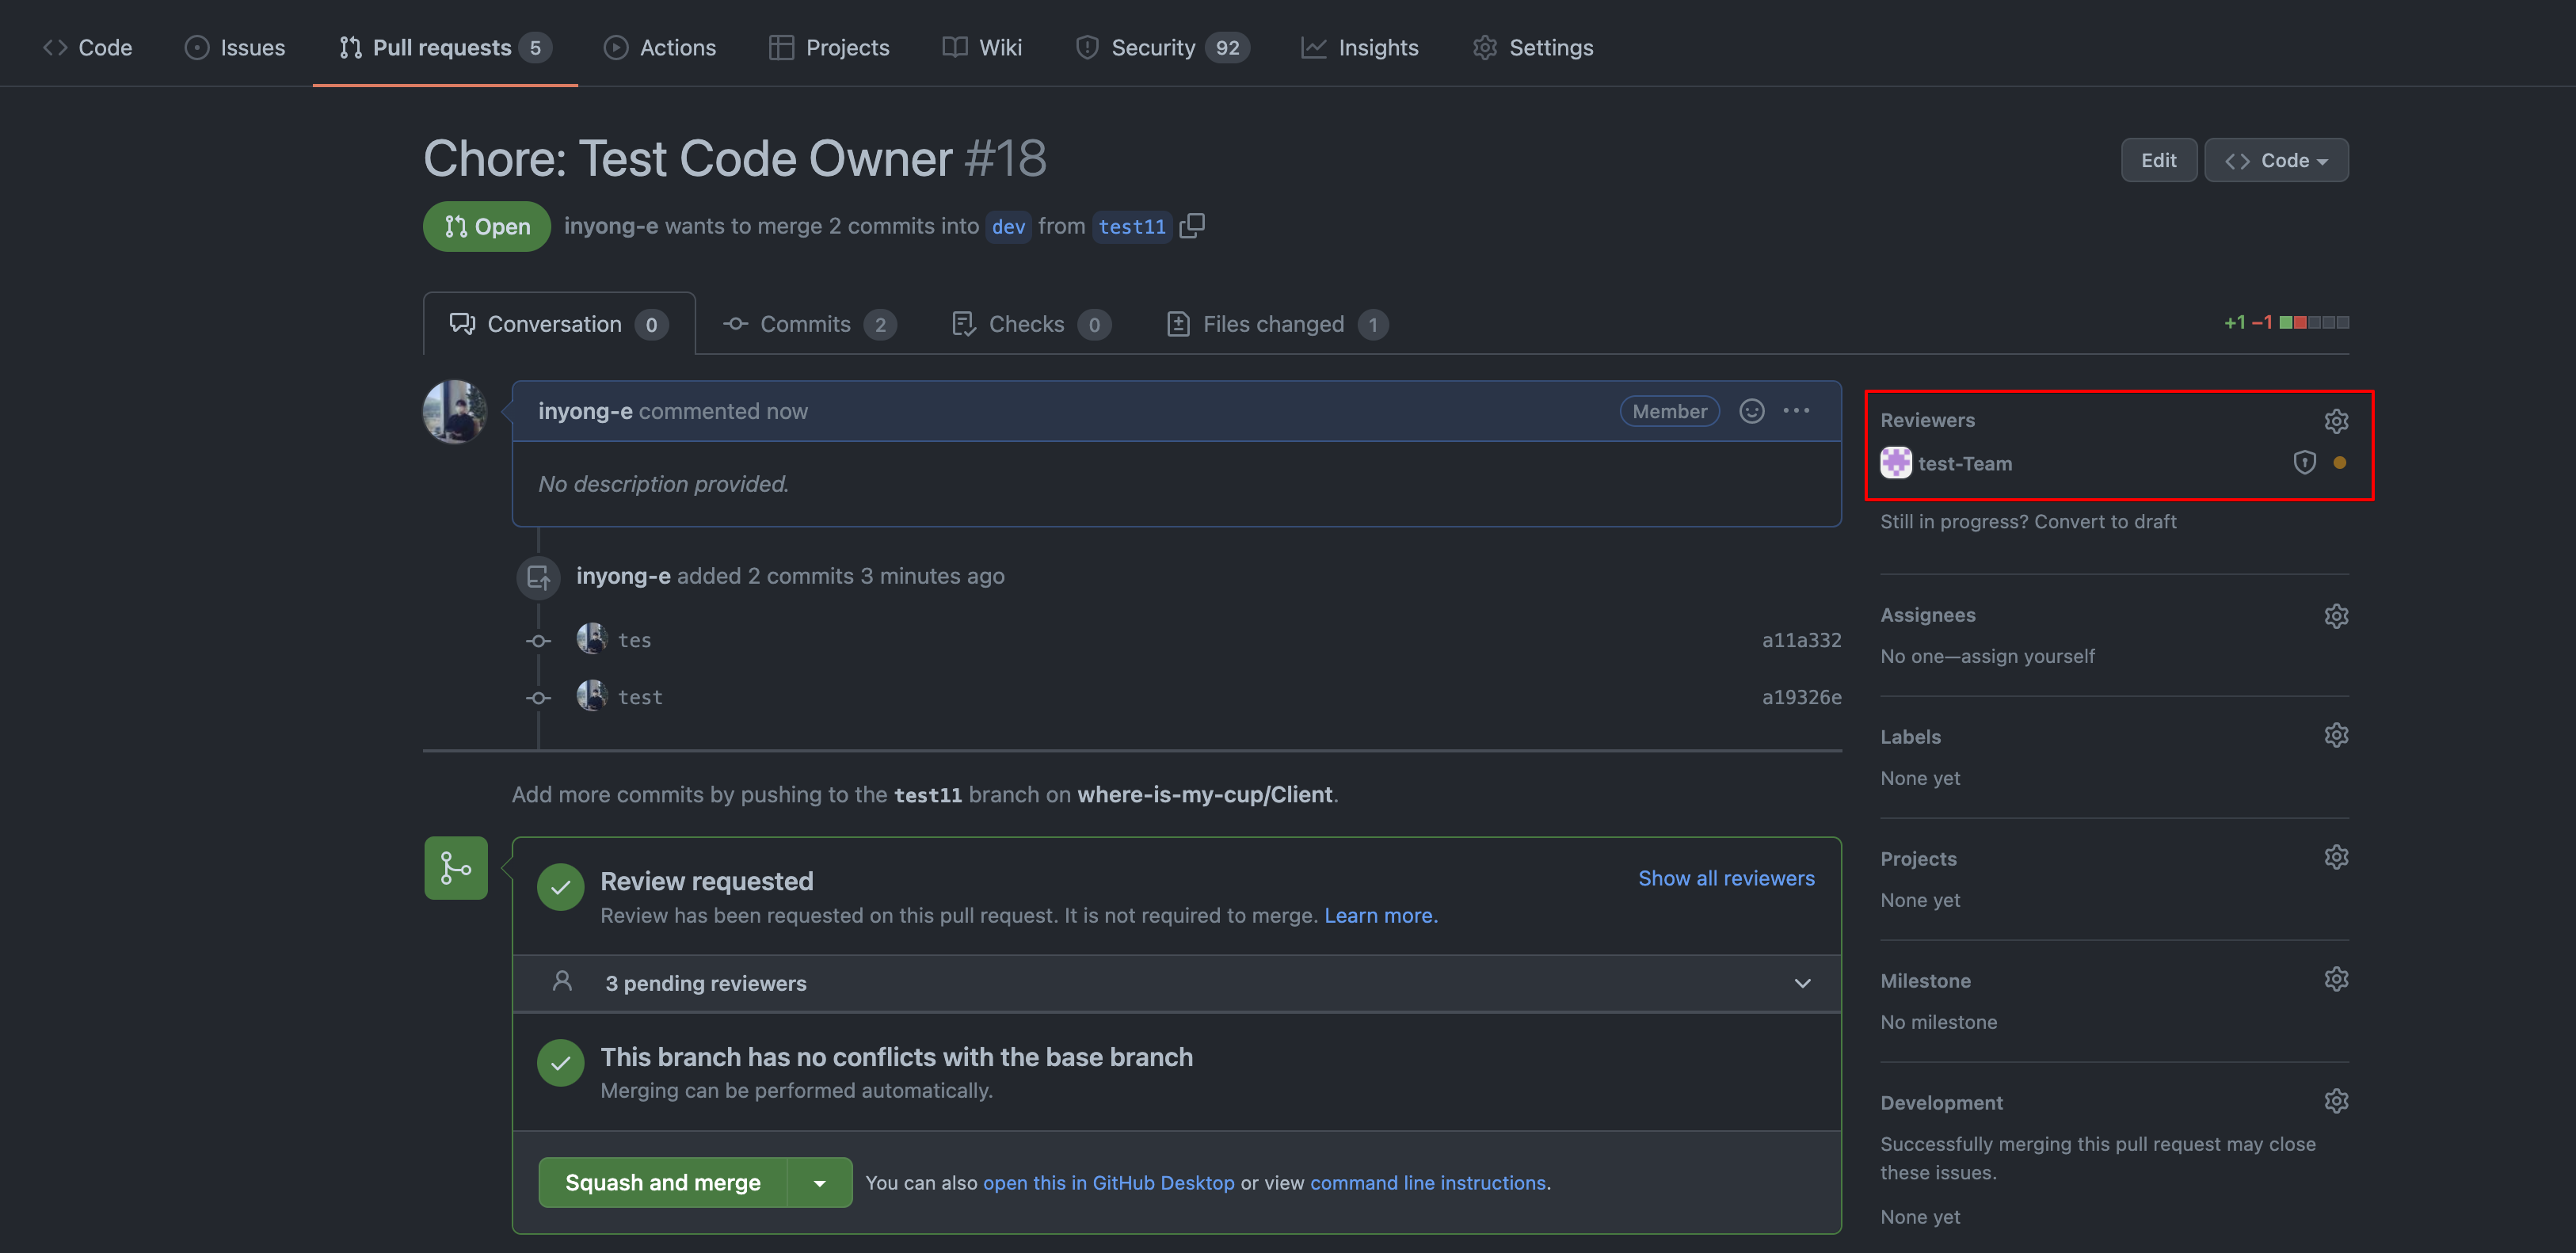Add emoji reaction to the comment
Image resolution: width=2576 pixels, height=1253 pixels.
tap(1751, 411)
